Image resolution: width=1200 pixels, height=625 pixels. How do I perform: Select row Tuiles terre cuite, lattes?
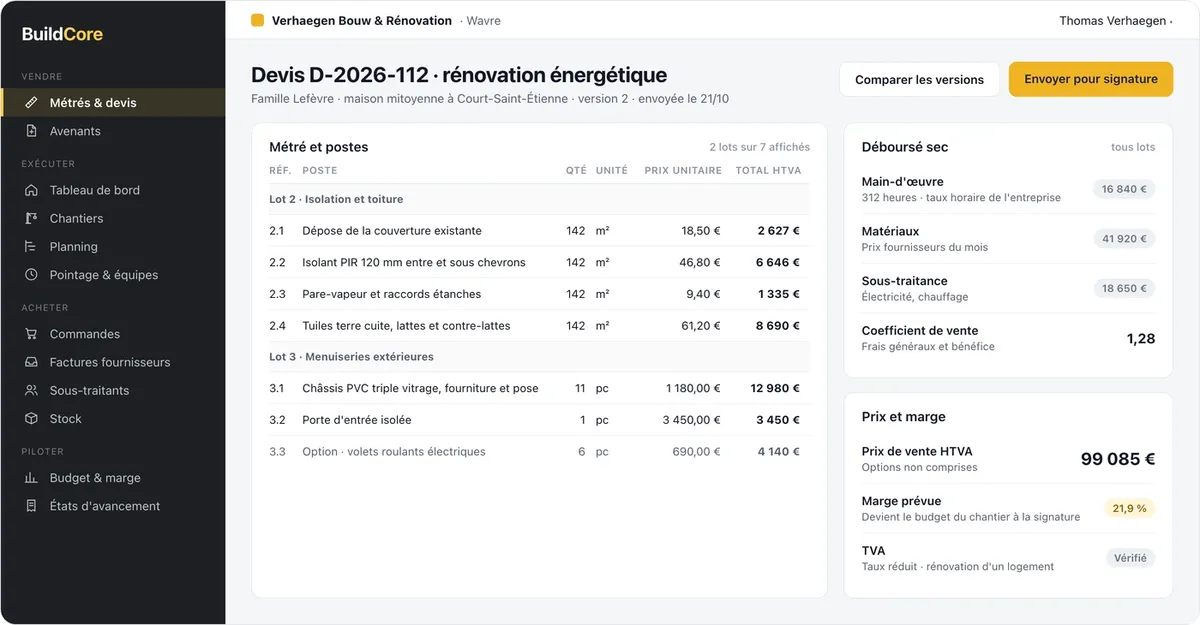pyautogui.click(x=539, y=326)
